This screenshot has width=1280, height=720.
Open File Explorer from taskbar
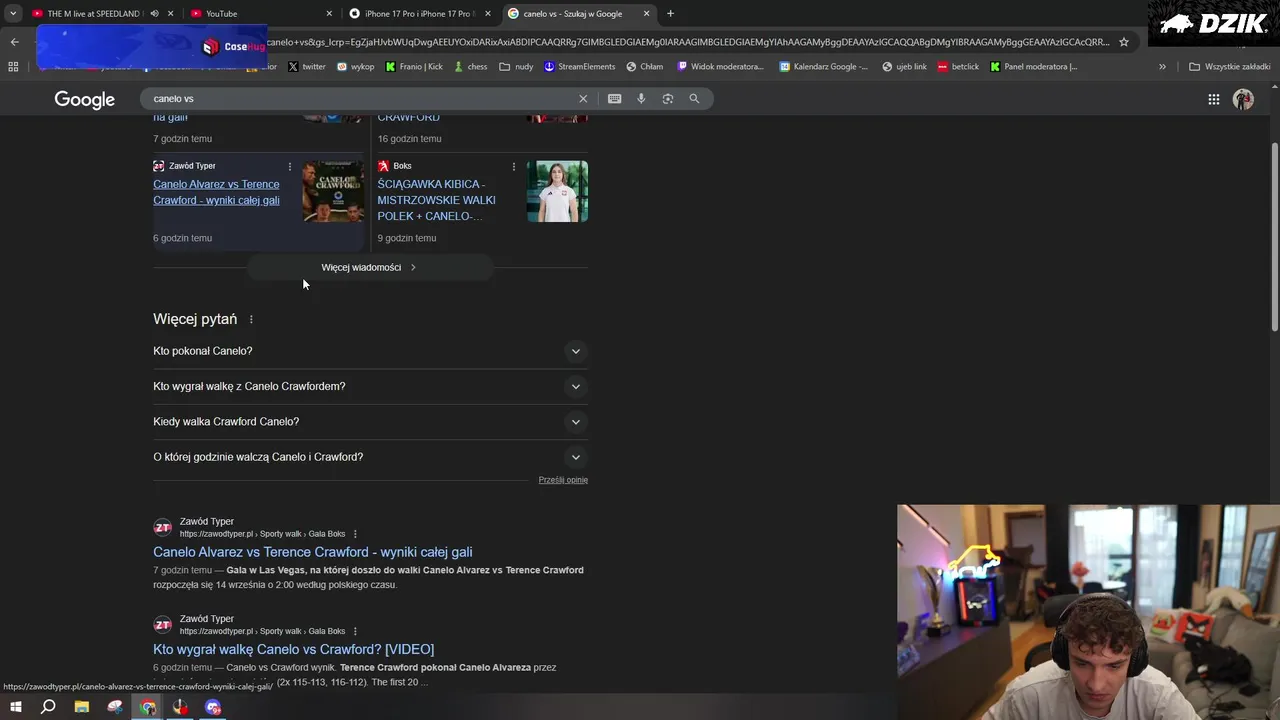click(x=82, y=707)
